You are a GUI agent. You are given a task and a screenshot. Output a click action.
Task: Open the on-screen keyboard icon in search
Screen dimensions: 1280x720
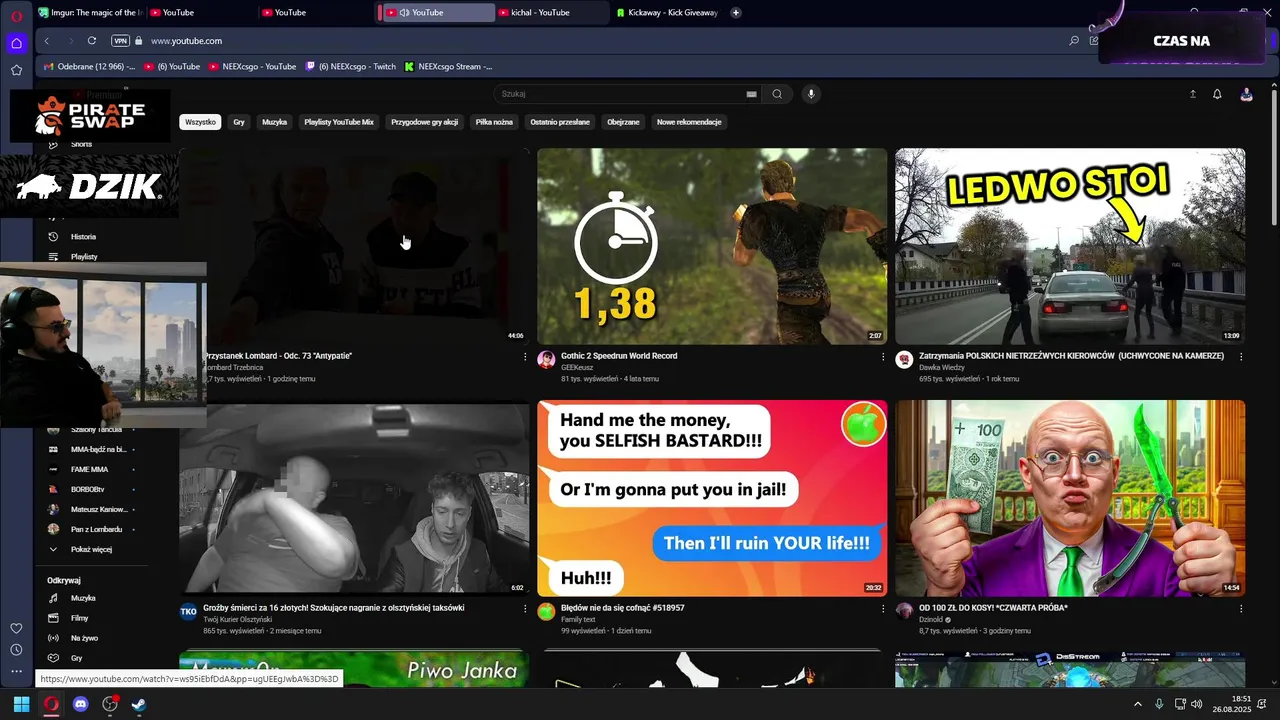[751, 94]
